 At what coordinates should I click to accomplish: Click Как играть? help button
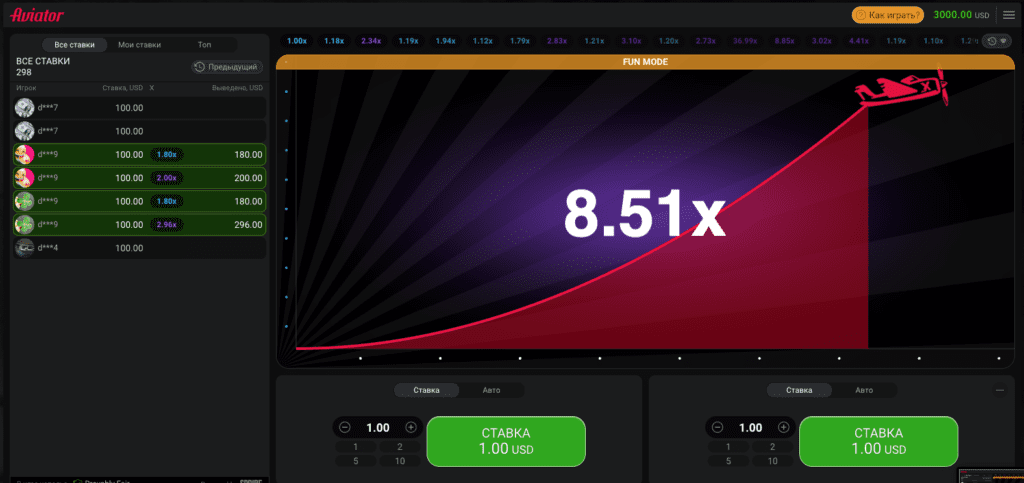pyautogui.click(x=888, y=15)
